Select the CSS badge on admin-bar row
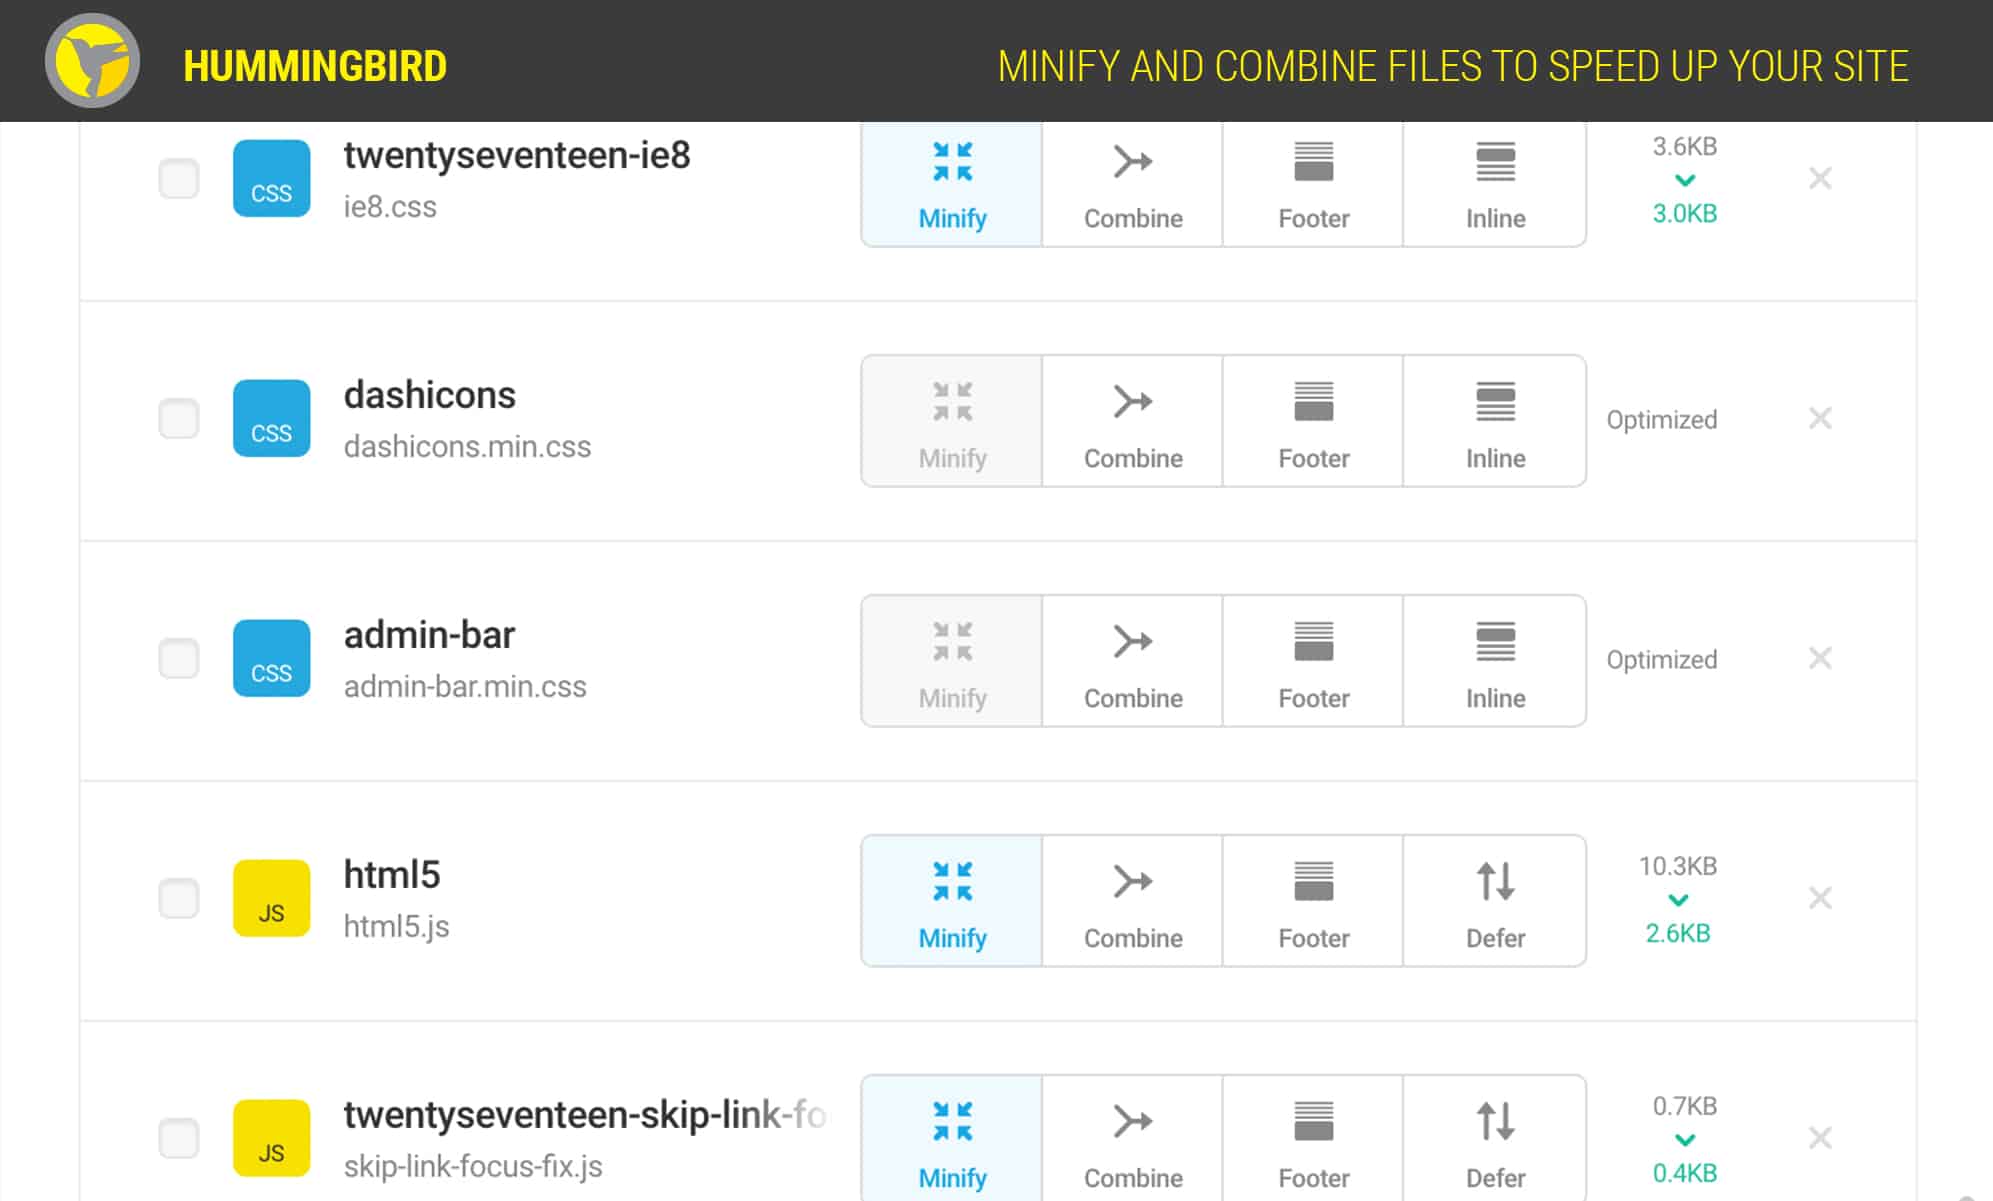The image size is (1993, 1201). (x=270, y=659)
